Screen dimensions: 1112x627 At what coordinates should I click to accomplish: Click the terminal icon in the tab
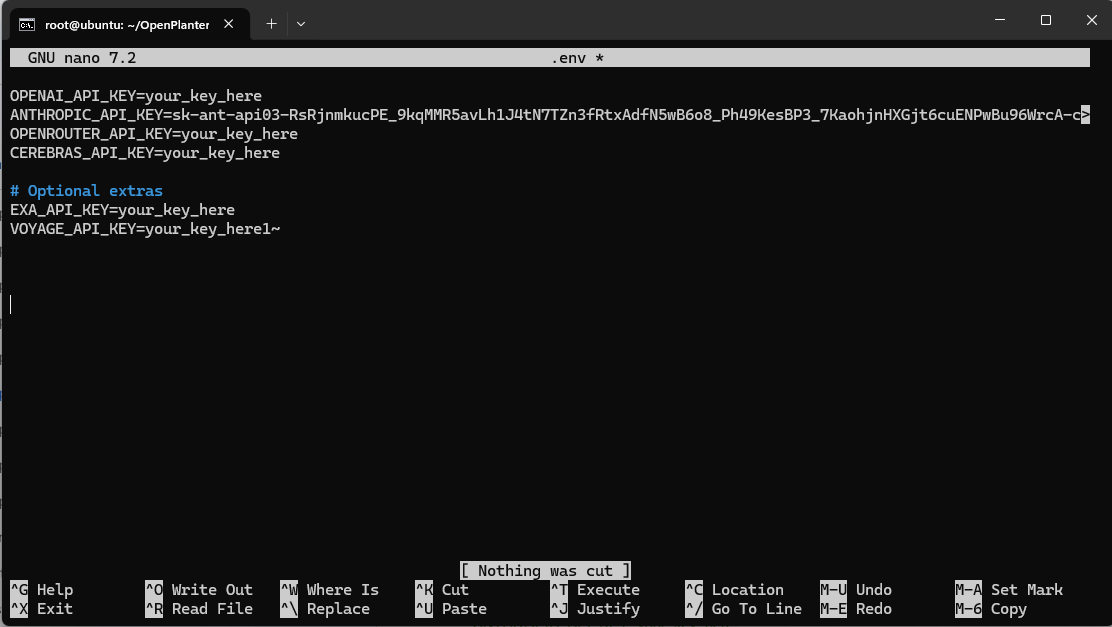[x=29, y=24]
